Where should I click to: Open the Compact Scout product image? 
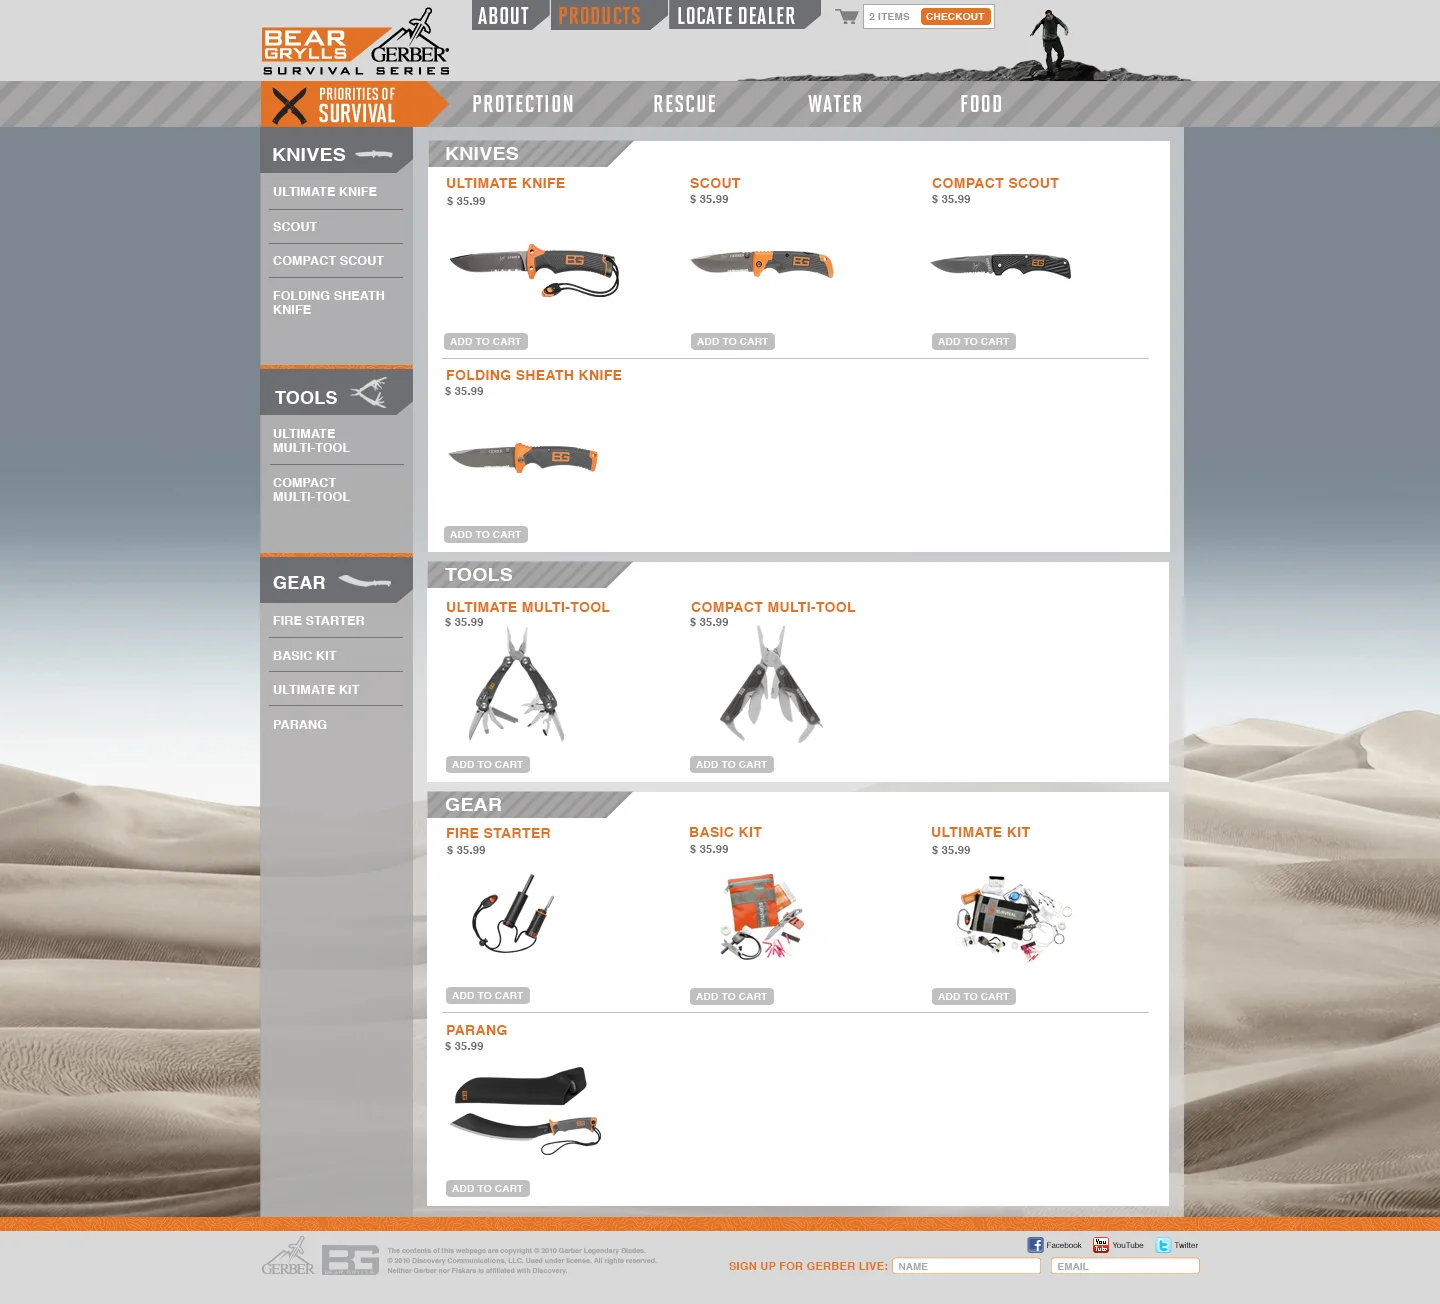click(1001, 266)
